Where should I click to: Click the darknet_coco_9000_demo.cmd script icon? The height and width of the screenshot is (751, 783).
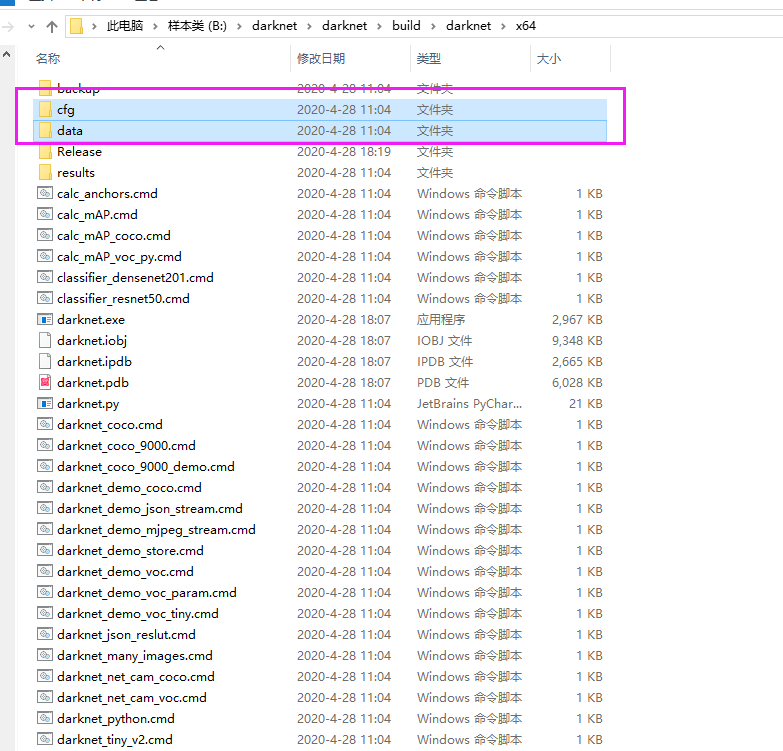pyautogui.click(x=45, y=466)
